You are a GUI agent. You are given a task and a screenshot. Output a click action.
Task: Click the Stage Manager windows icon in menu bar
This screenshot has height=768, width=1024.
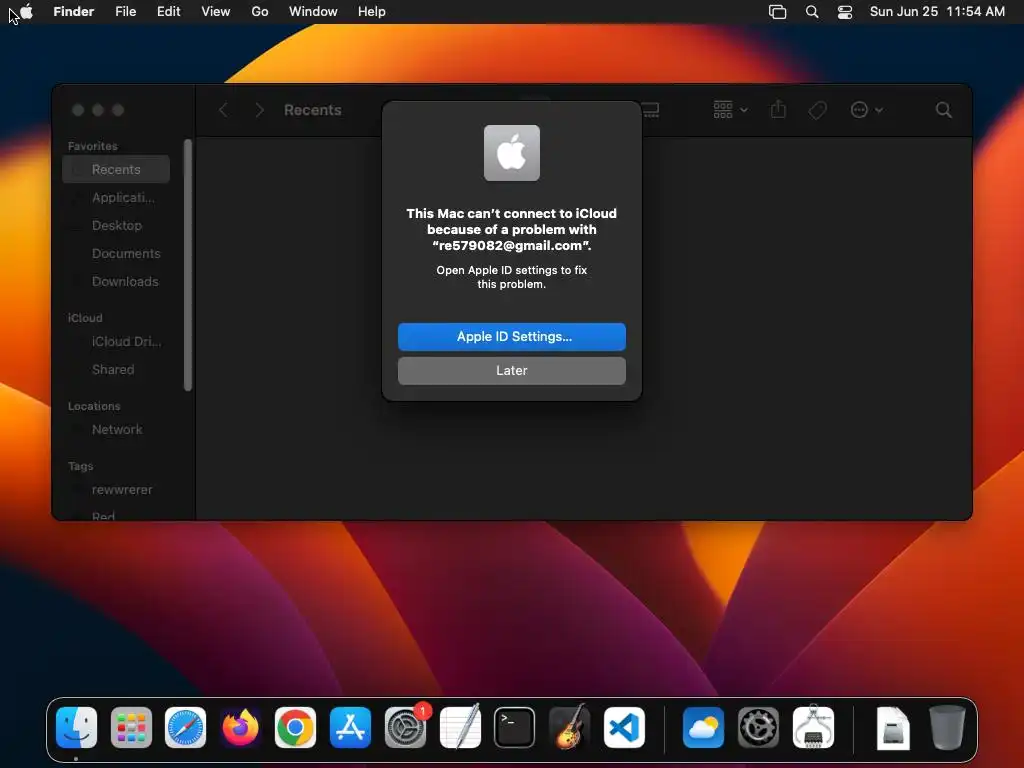(x=777, y=12)
